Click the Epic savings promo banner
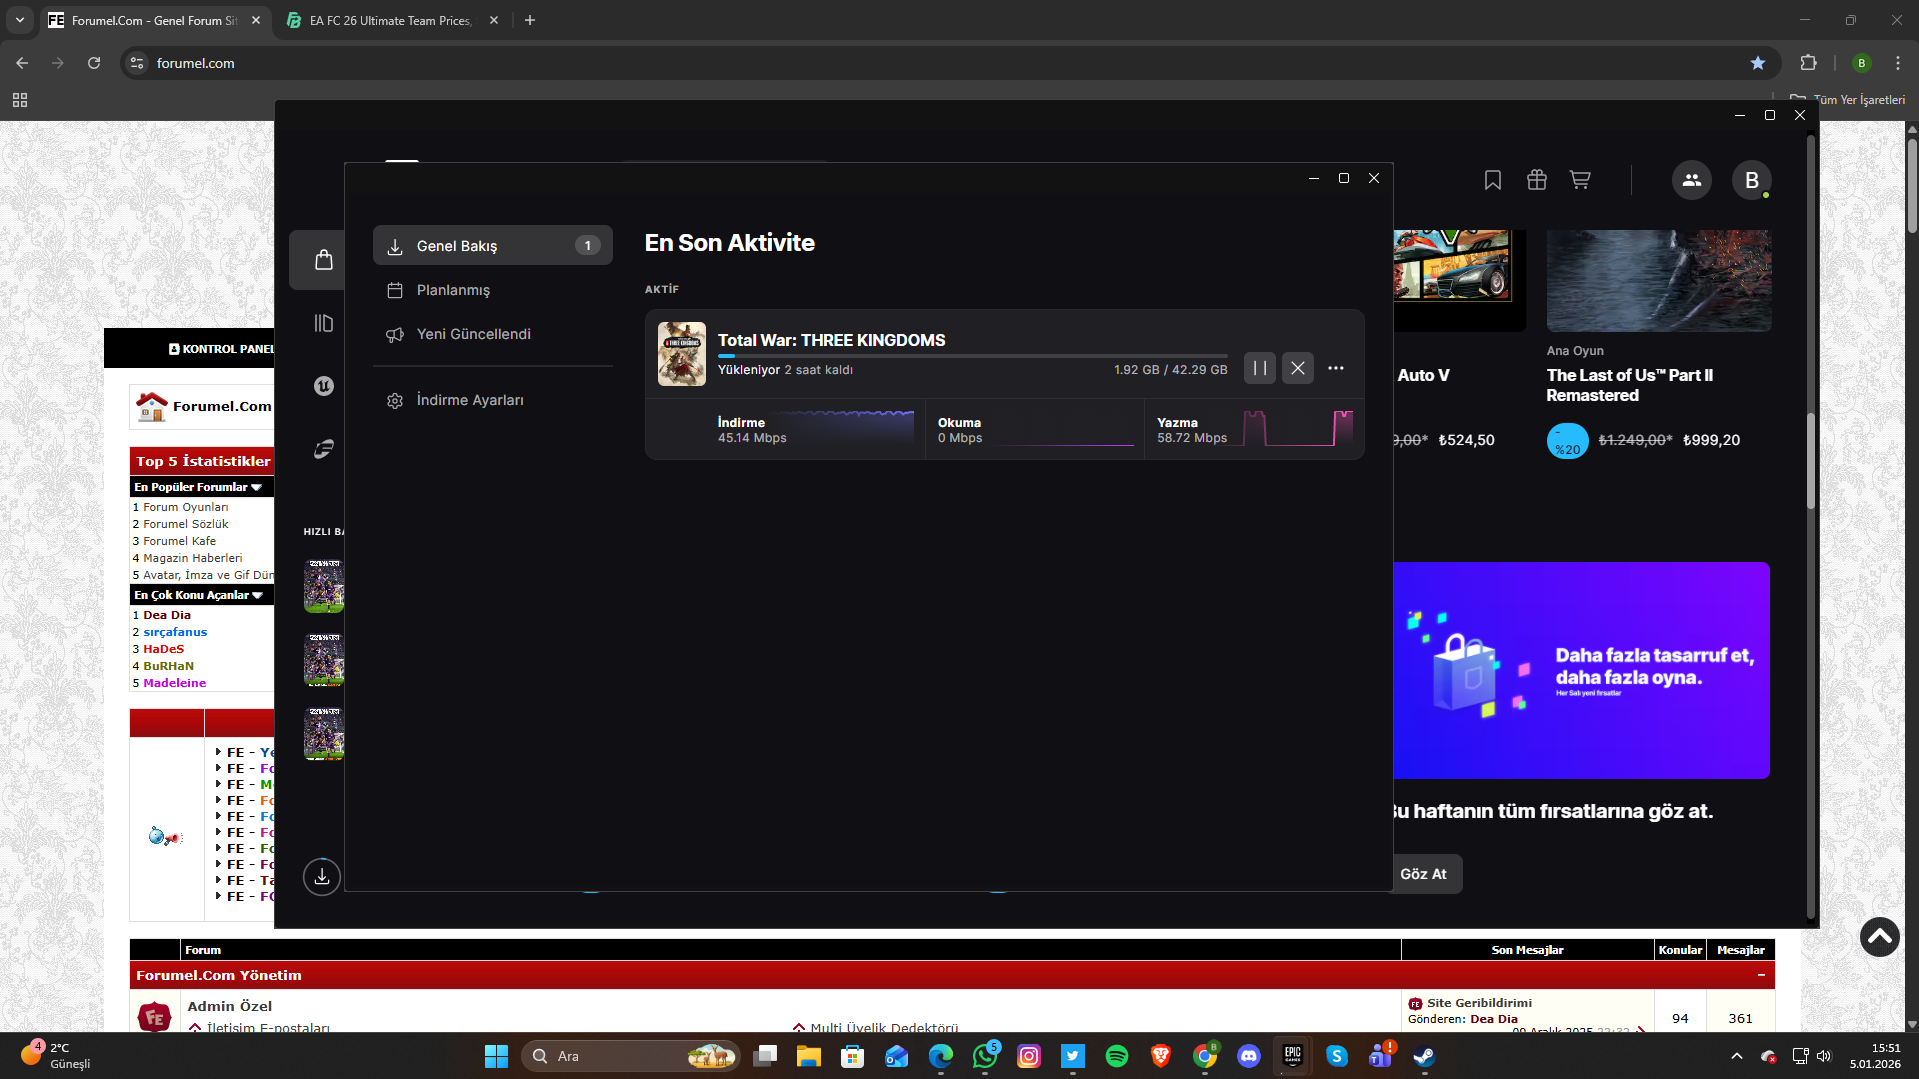This screenshot has height=1079, width=1919. tap(1581, 670)
